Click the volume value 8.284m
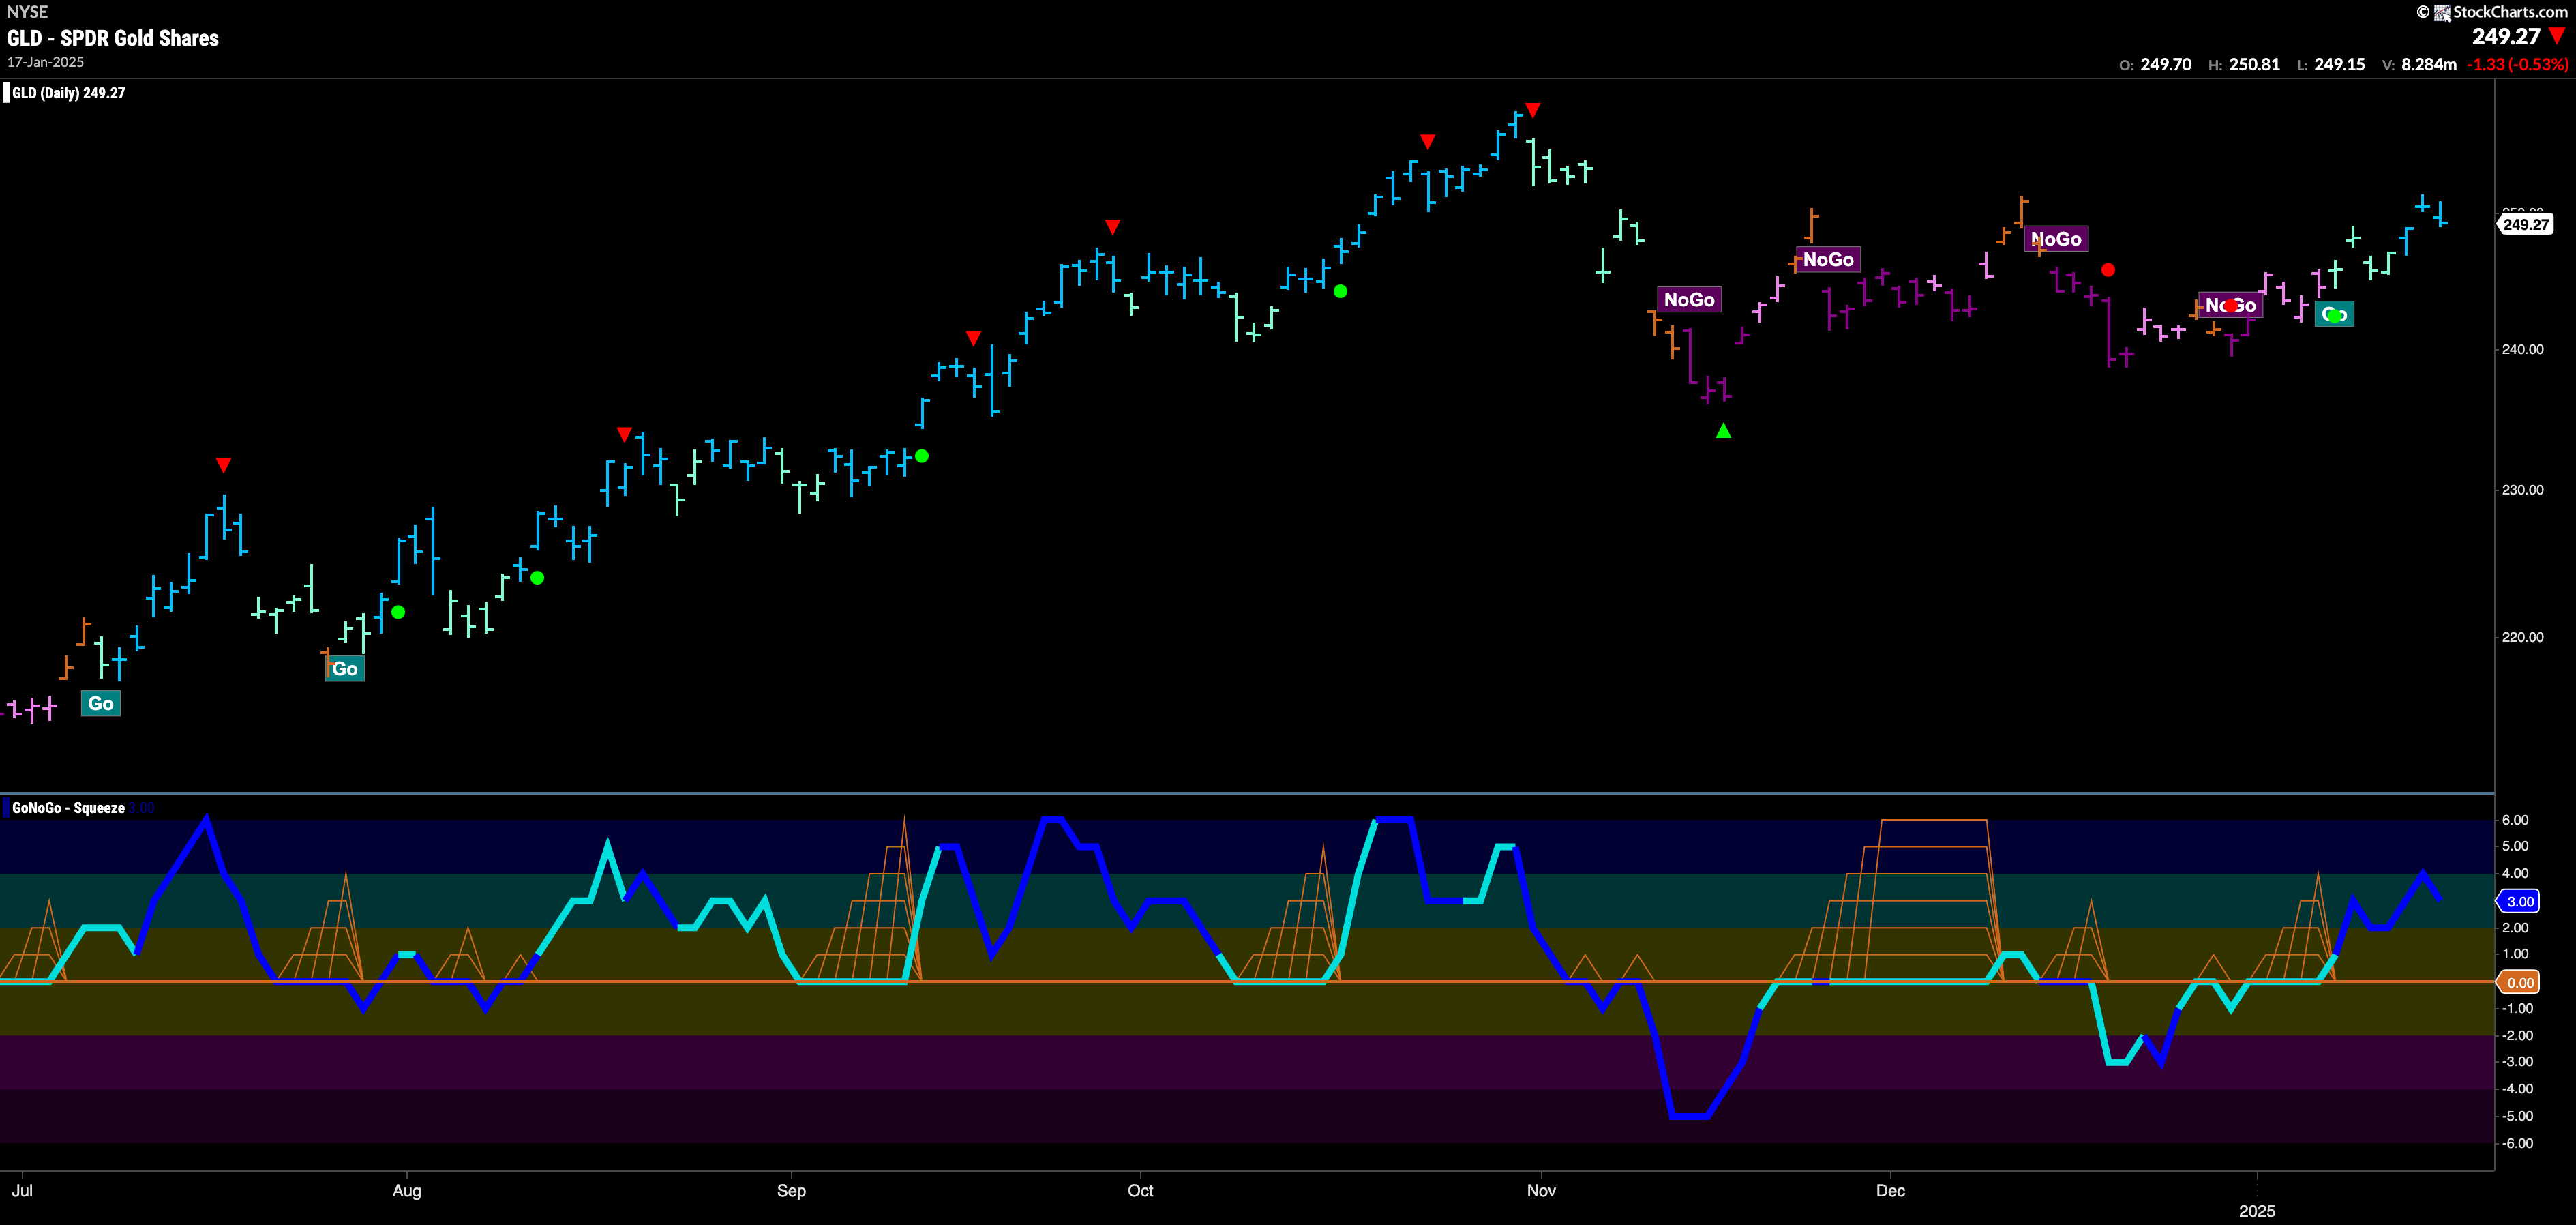 point(2429,64)
